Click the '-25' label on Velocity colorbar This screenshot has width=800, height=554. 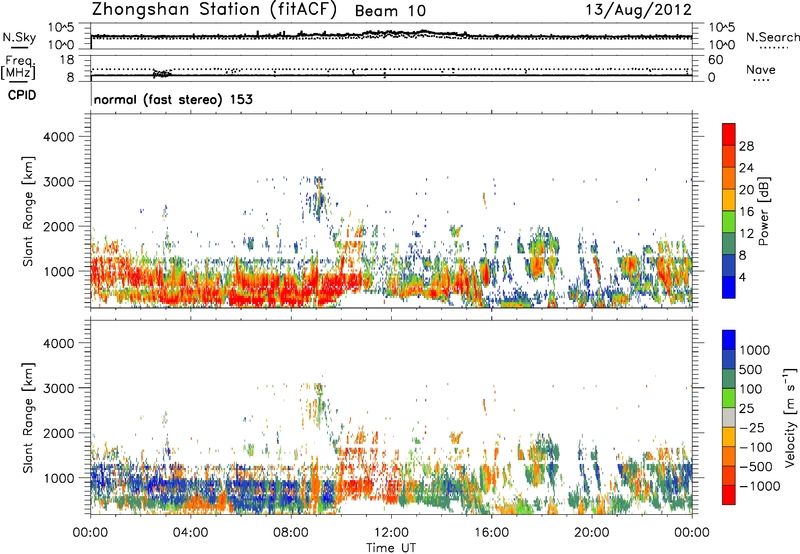(x=752, y=428)
